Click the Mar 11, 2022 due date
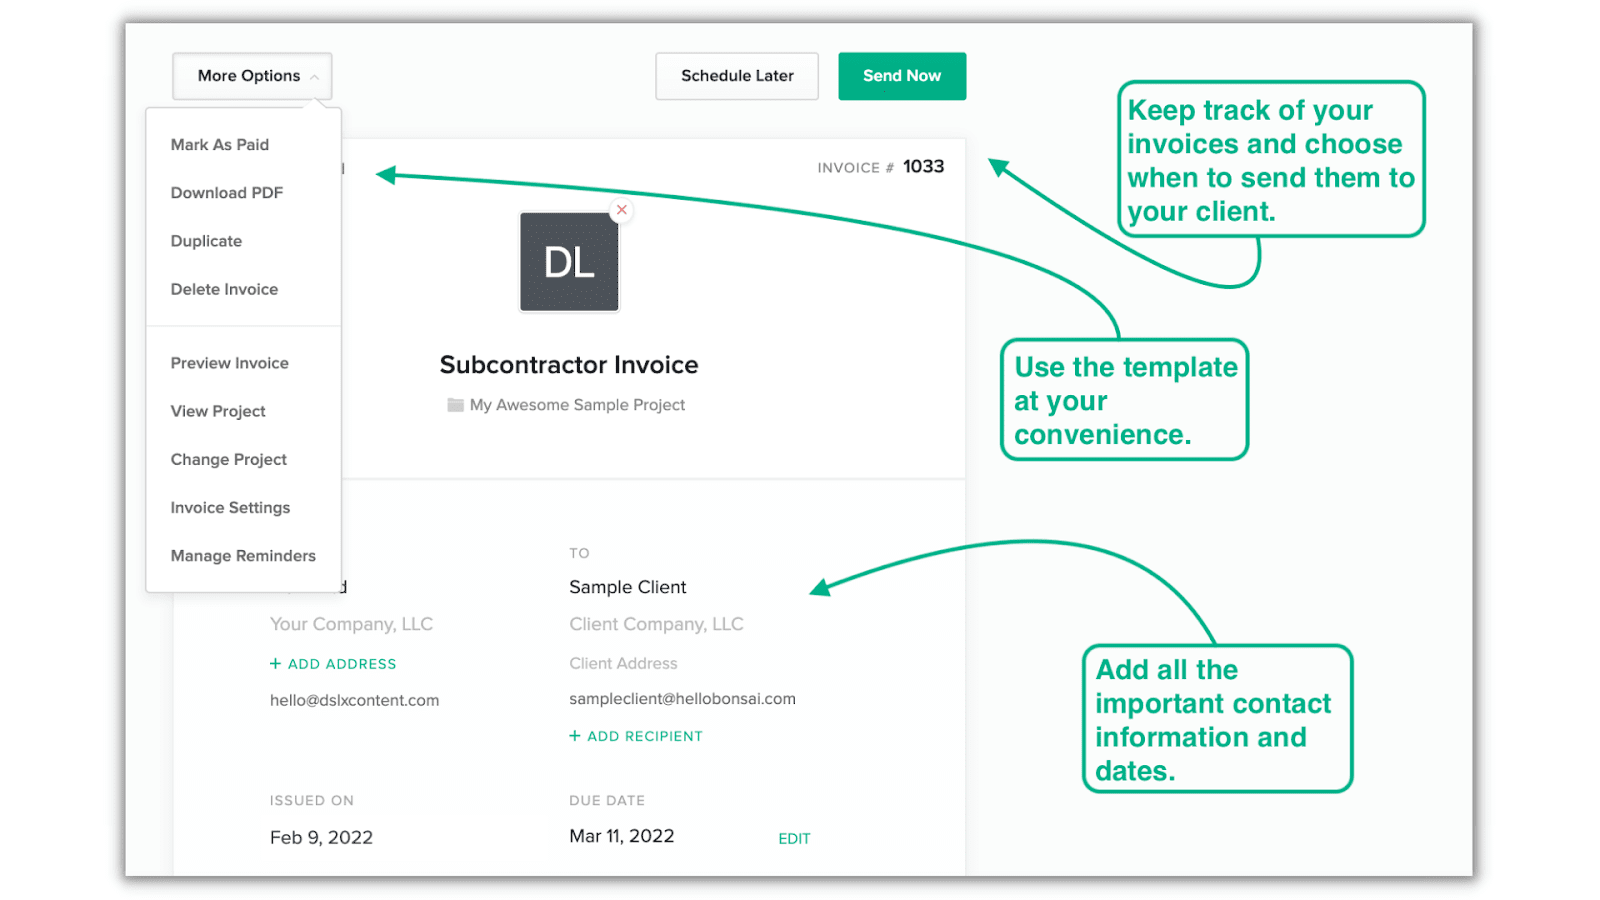The height and width of the screenshot is (900, 1600). 622,836
